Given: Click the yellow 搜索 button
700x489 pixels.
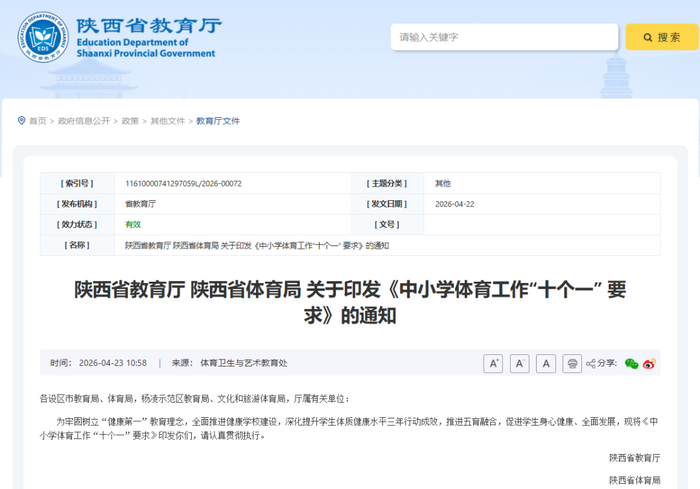Looking at the screenshot, I should 662,37.
